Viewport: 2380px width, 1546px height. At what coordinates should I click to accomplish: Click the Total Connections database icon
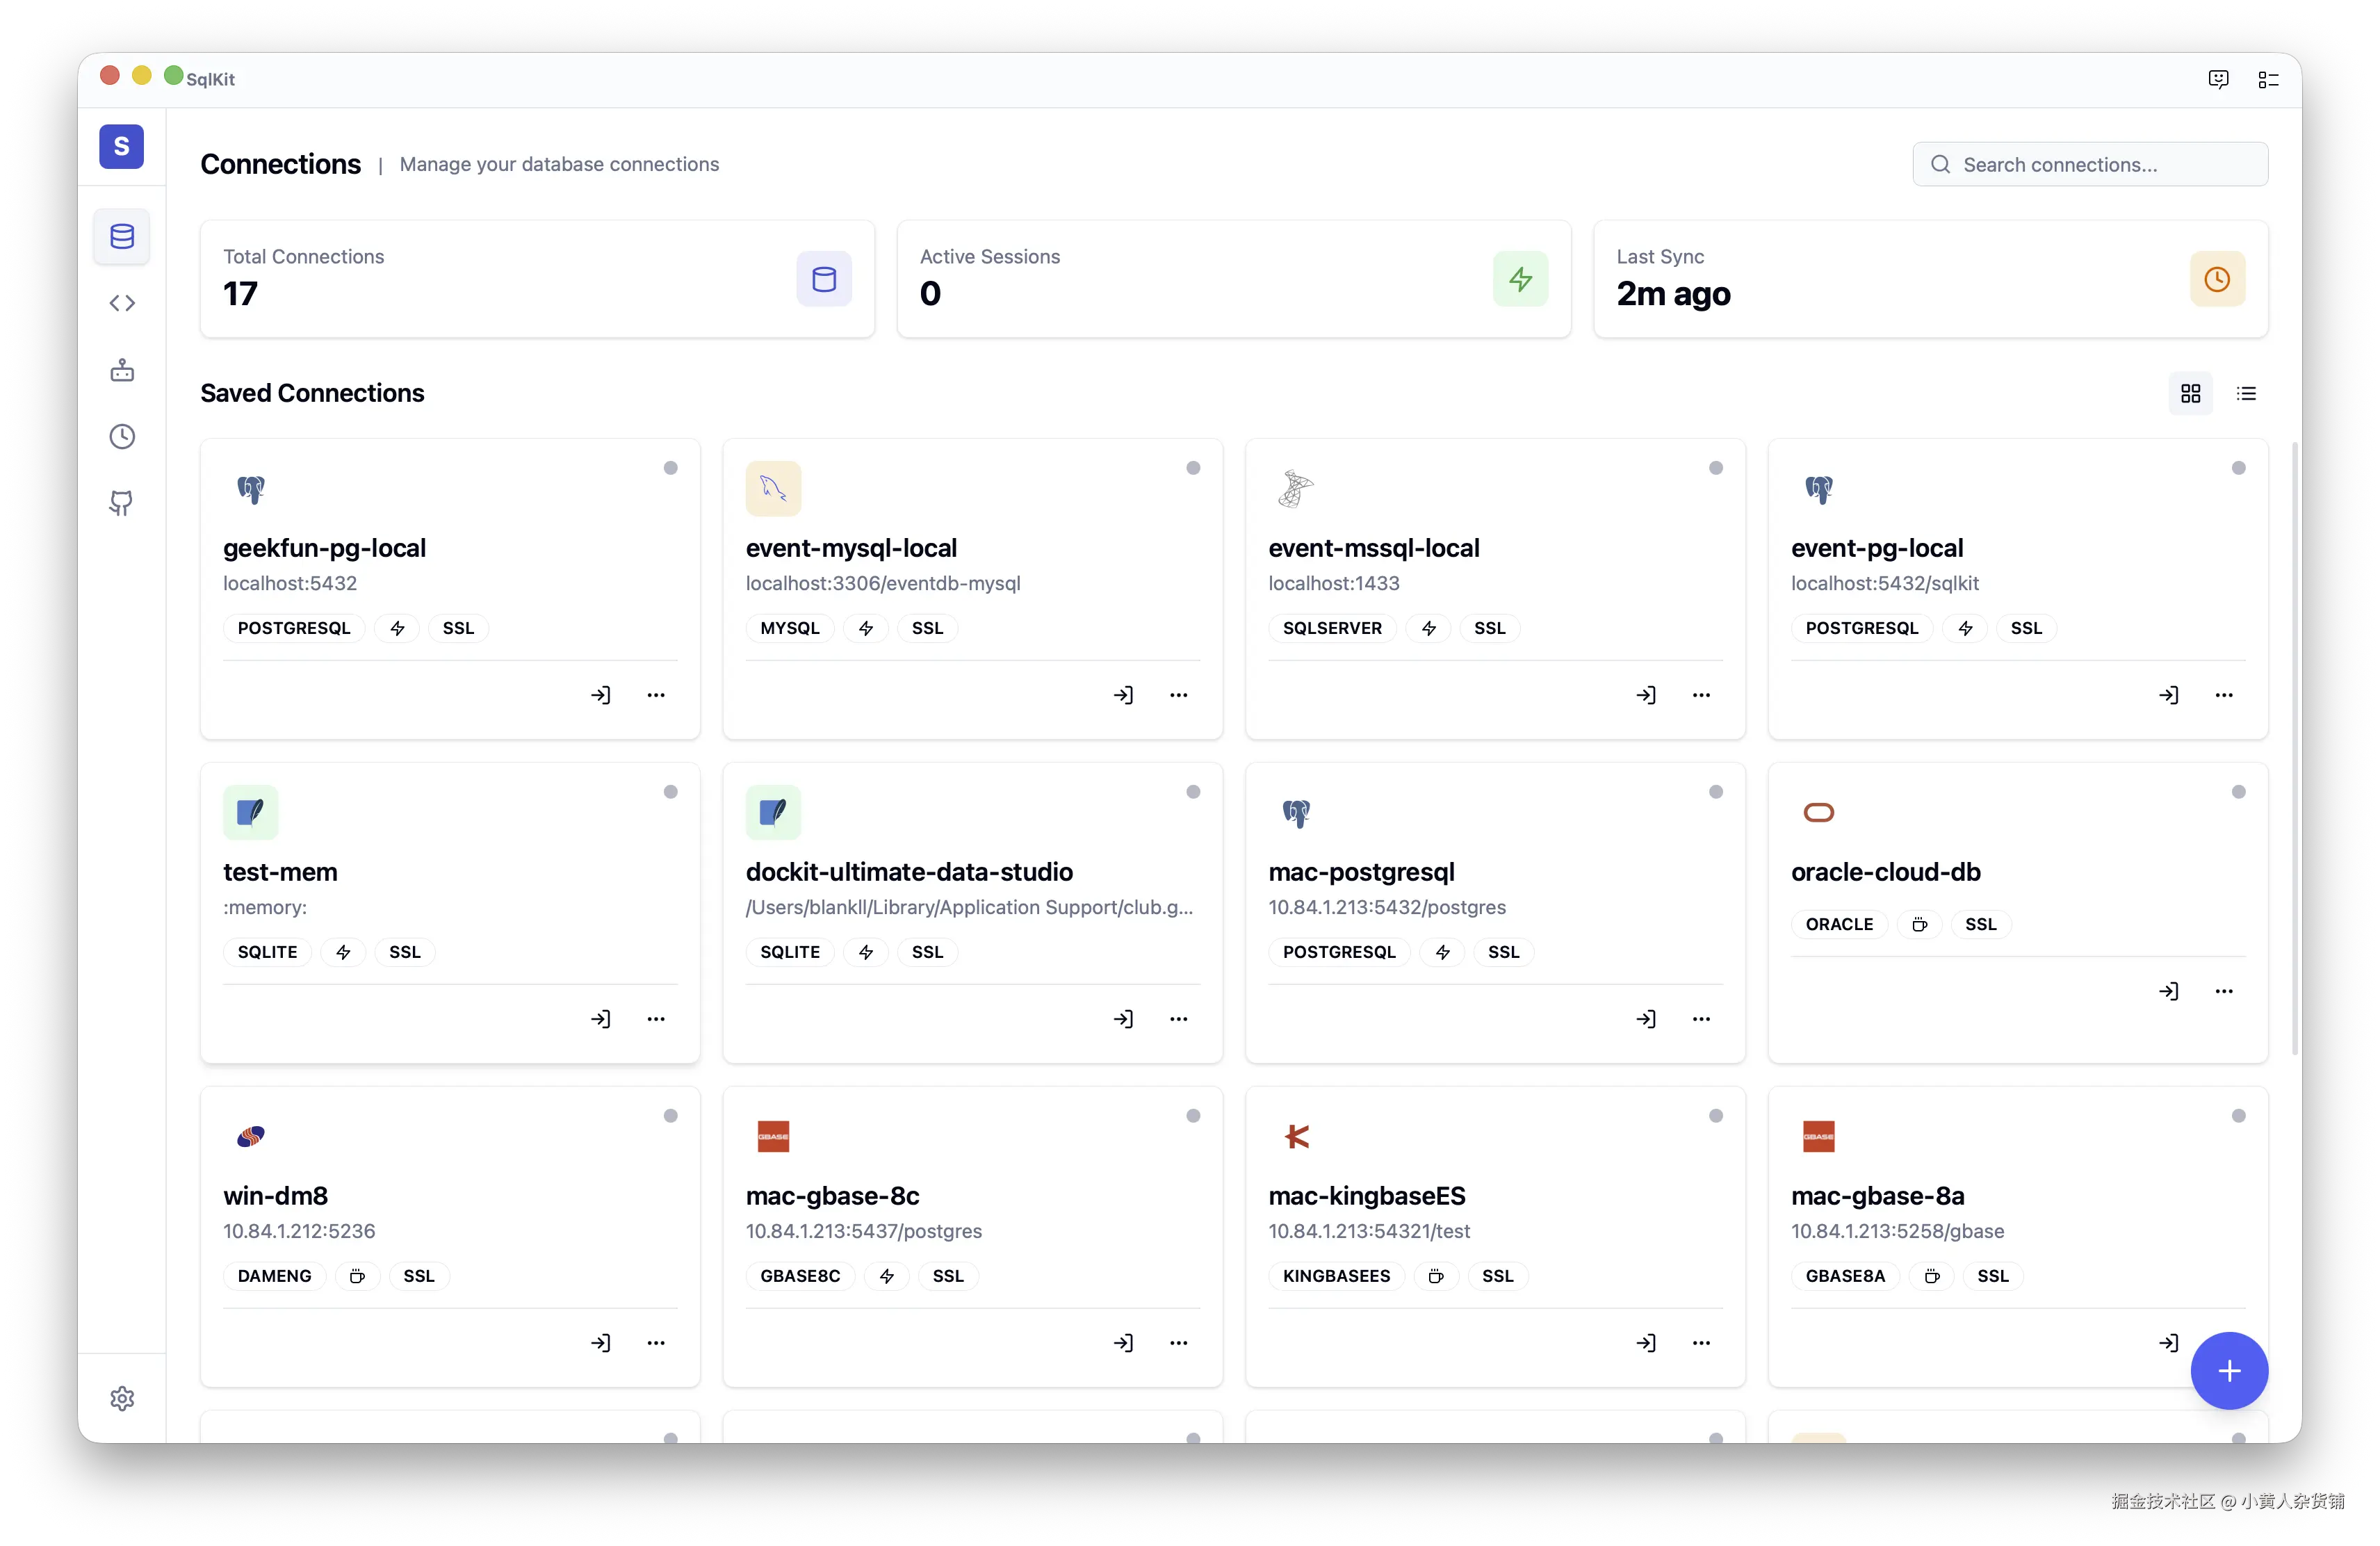pyautogui.click(x=824, y=279)
